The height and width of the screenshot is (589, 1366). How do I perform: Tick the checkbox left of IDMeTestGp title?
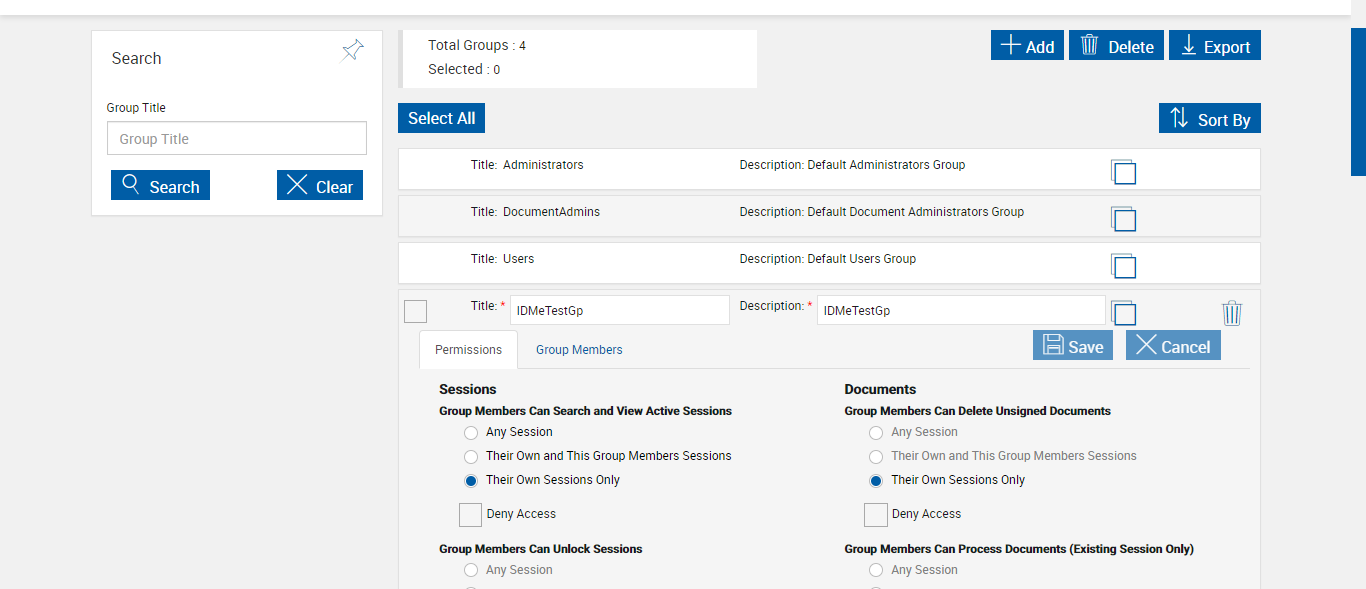[x=415, y=311]
